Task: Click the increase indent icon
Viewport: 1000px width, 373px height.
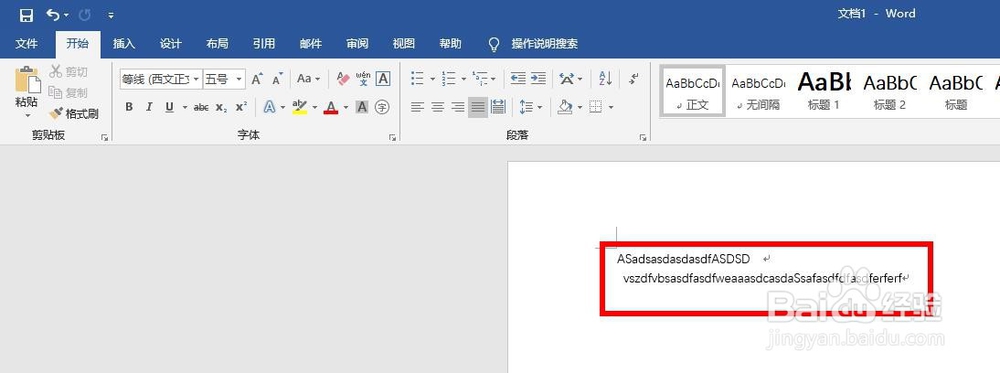Action: pos(538,79)
